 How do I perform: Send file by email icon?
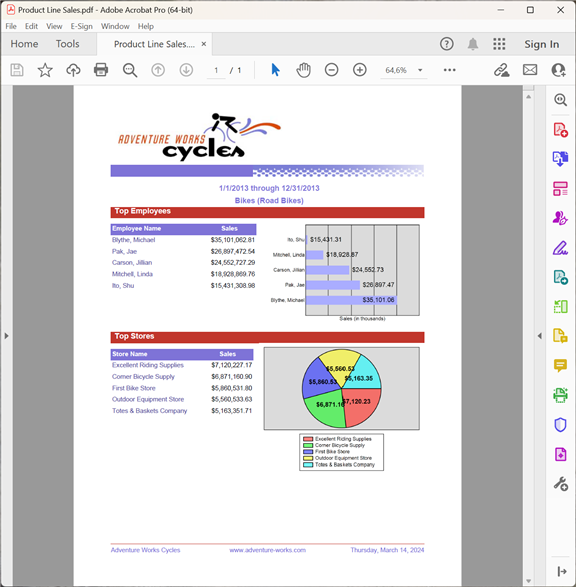coord(530,70)
